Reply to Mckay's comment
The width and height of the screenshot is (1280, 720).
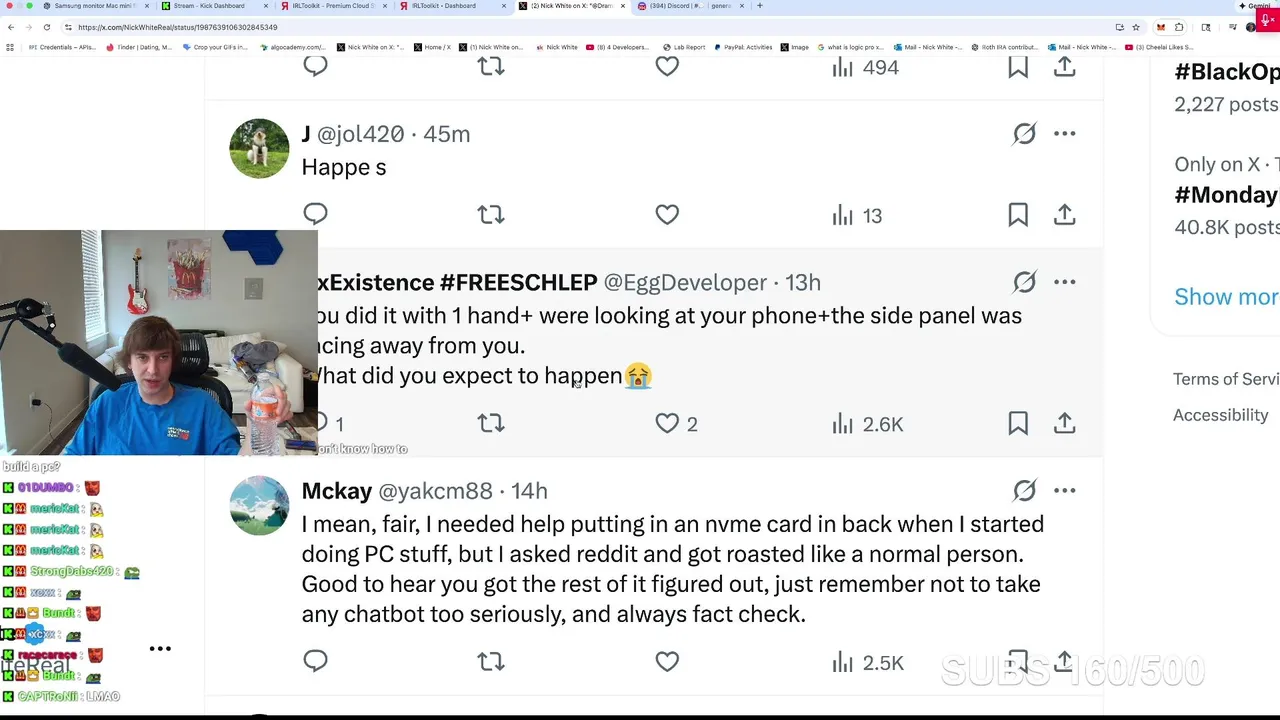tap(315, 662)
